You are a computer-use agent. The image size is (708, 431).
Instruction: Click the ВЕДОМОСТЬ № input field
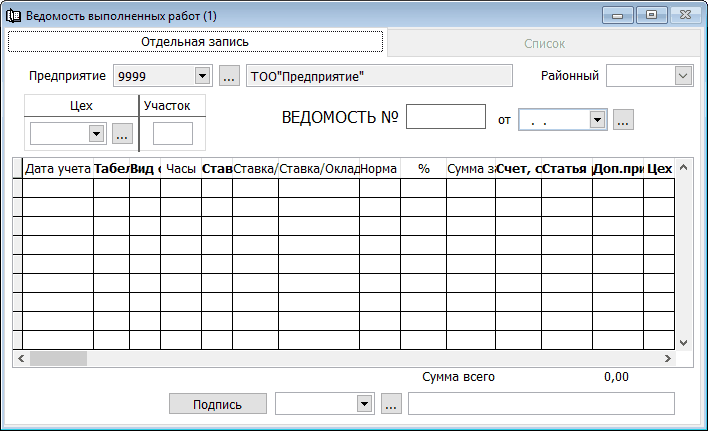pyautogui.click(x=445, y=117)
